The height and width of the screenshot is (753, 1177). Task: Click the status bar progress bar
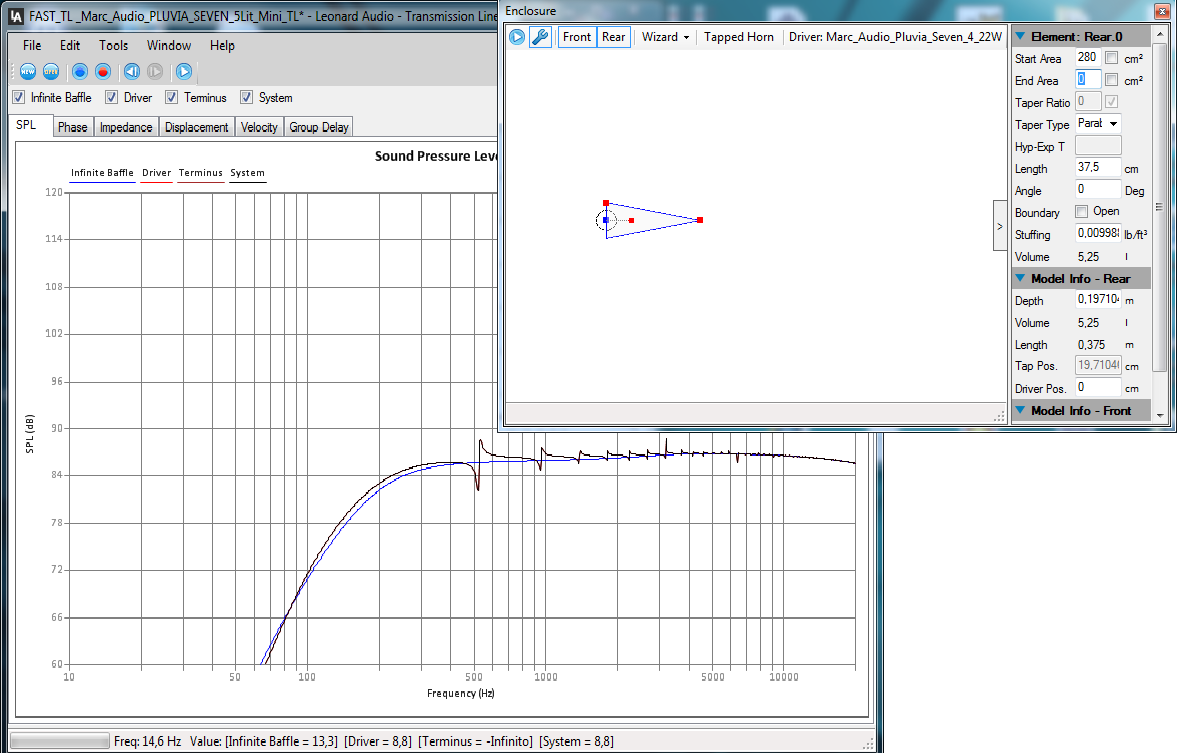(60, 741)
